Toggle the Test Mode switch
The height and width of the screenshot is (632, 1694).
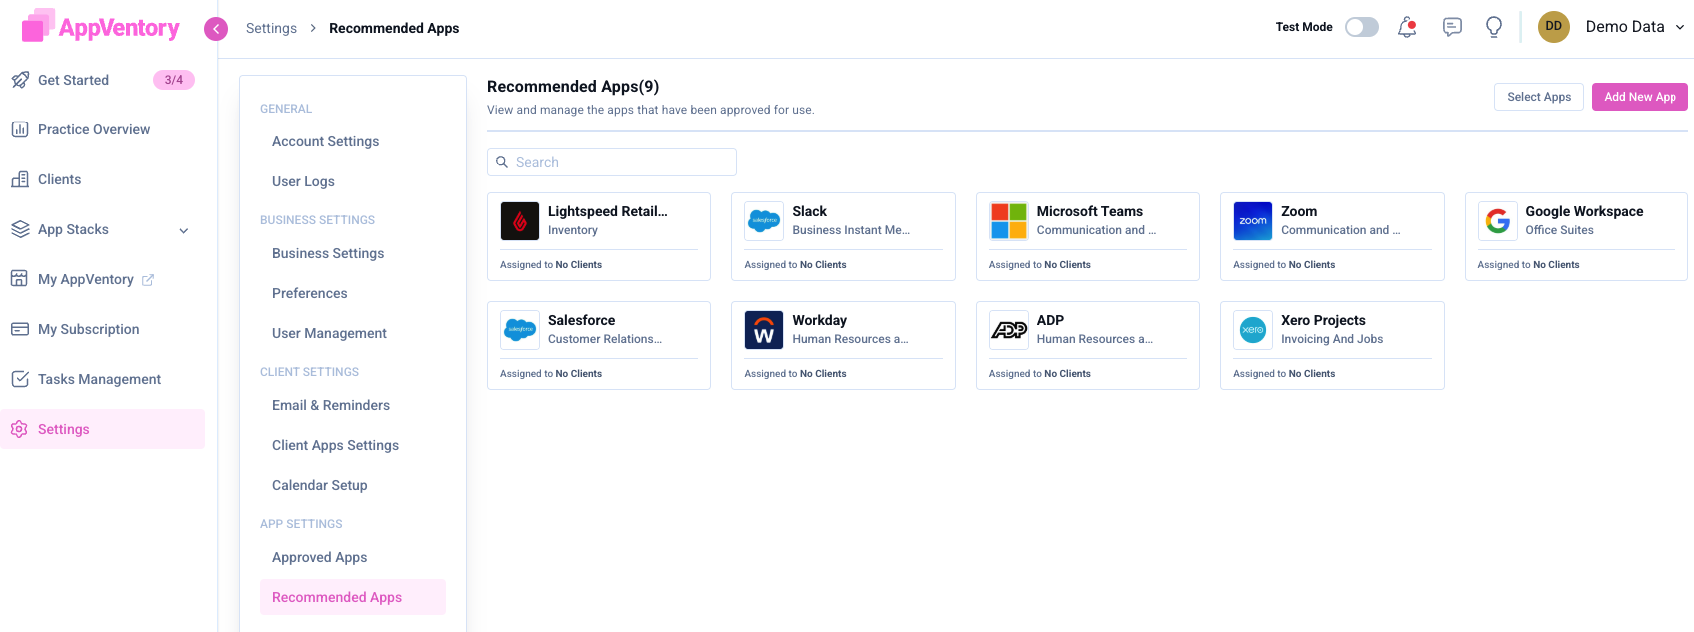tap(1361, 27)
